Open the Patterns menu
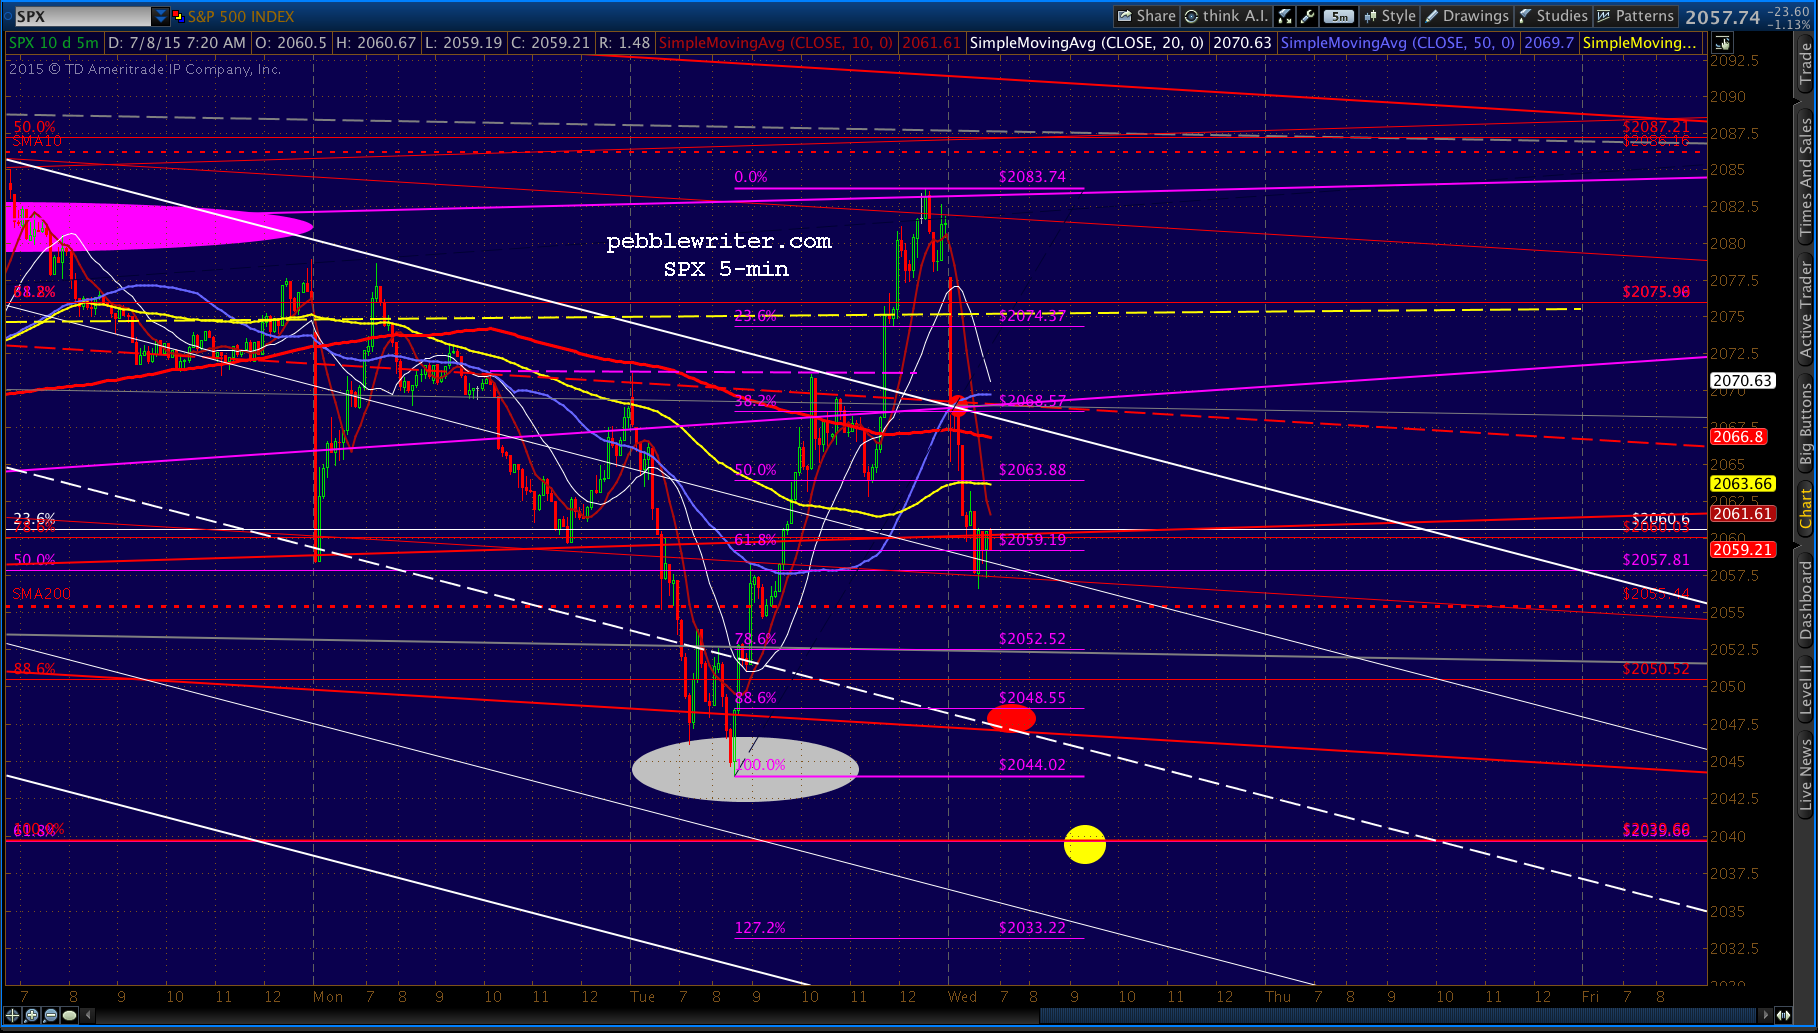The height and width of the screenshot is (1033, 1818). click(x=1636, y=16)
